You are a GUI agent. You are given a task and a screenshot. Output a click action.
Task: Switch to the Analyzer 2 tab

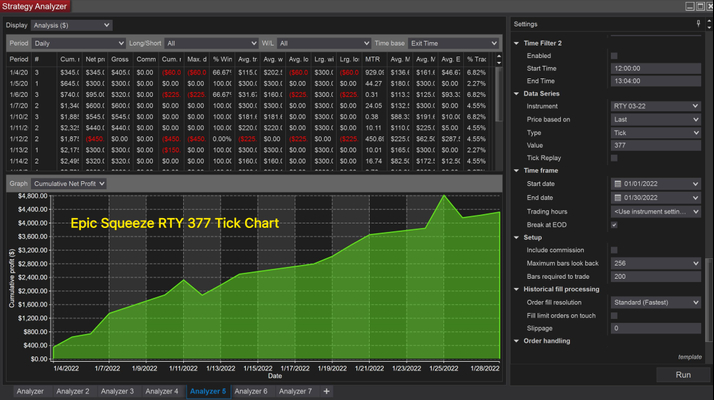pyautogui.click(x=72, y=391)
